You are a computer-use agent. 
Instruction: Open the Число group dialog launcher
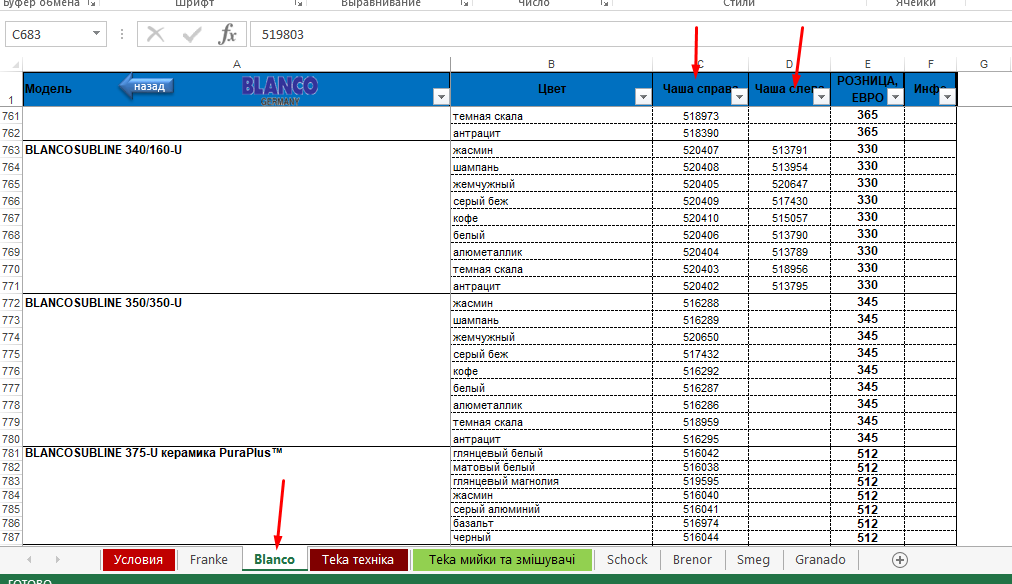point(604,3)
